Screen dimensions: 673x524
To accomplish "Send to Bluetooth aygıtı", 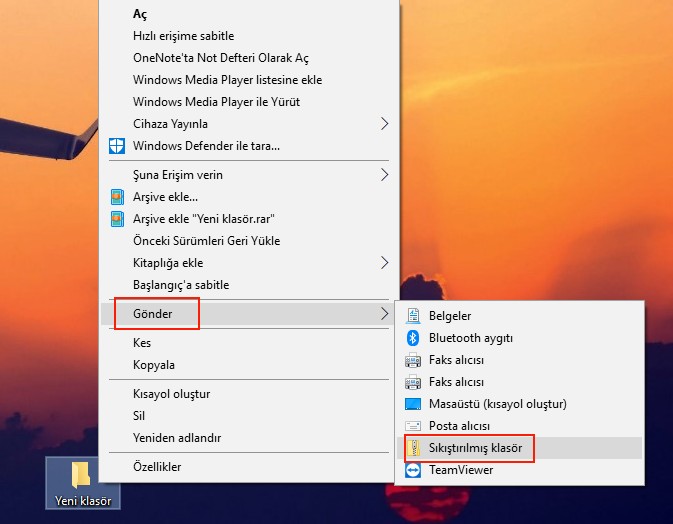I will tap(519, 338).
